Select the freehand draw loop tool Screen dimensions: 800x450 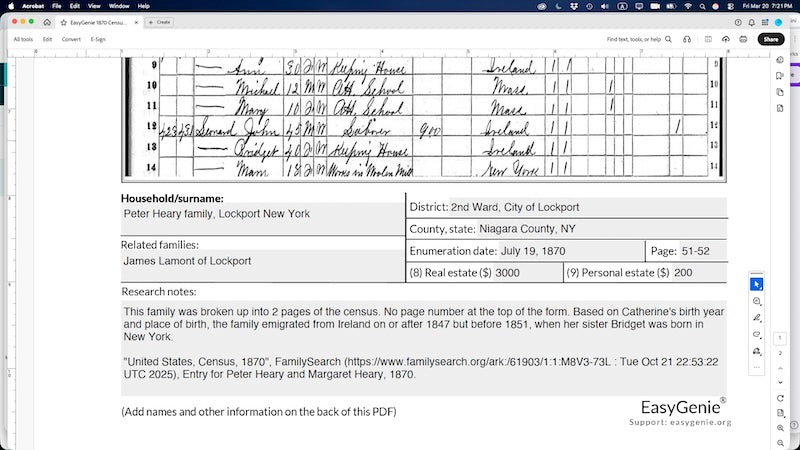(757, 335)
